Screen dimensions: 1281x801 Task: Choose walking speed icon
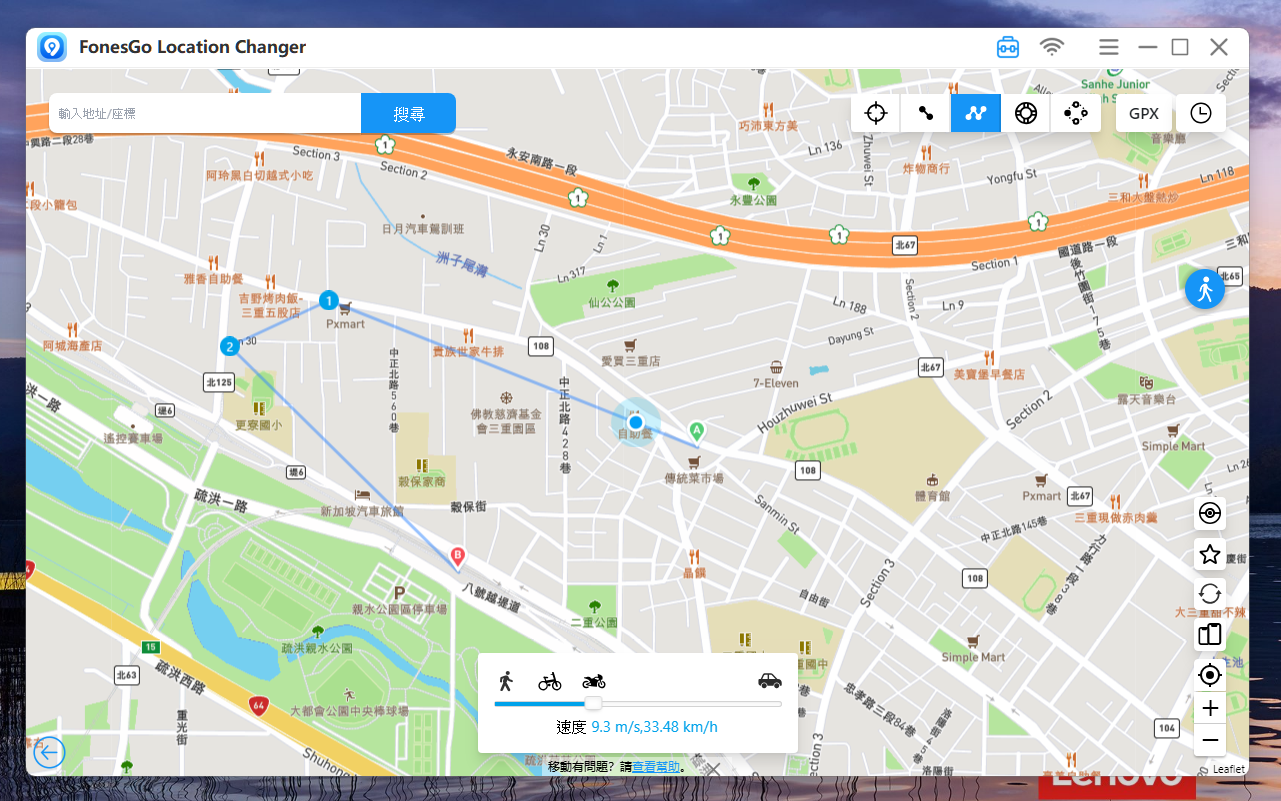pos(506,681)
